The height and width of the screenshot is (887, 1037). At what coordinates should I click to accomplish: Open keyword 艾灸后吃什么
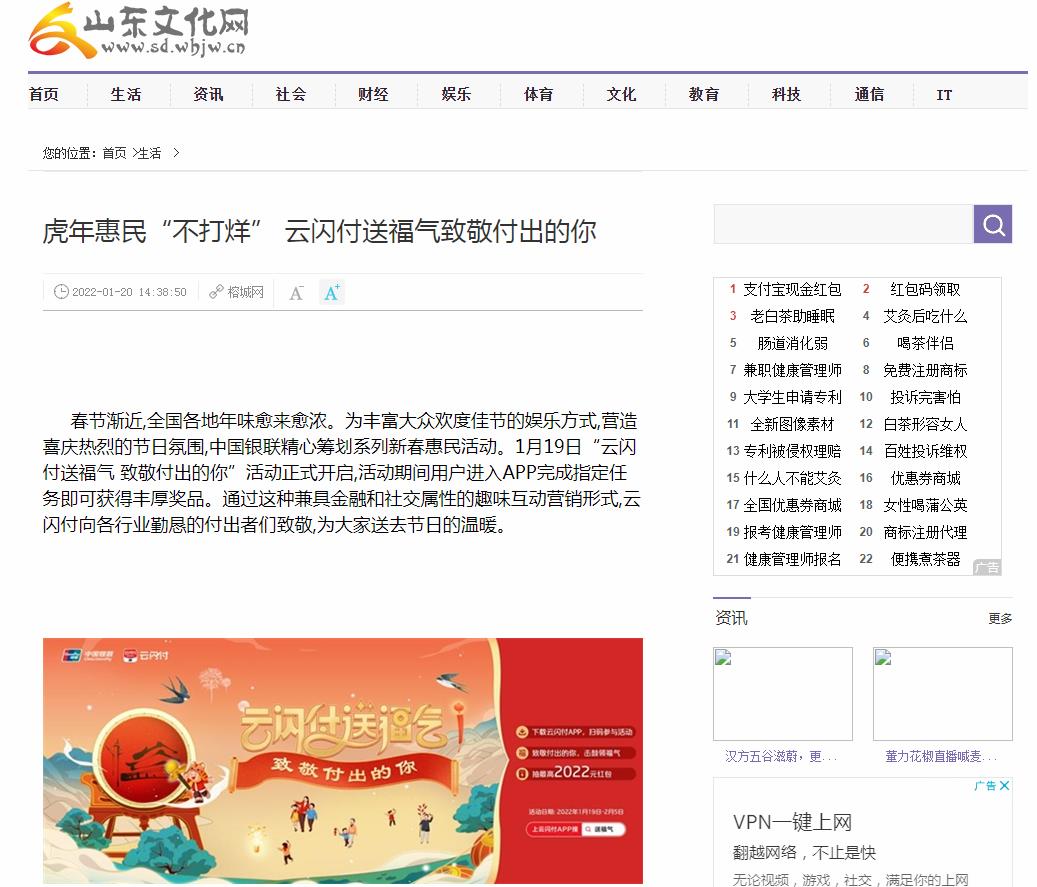tap(925, 317)
